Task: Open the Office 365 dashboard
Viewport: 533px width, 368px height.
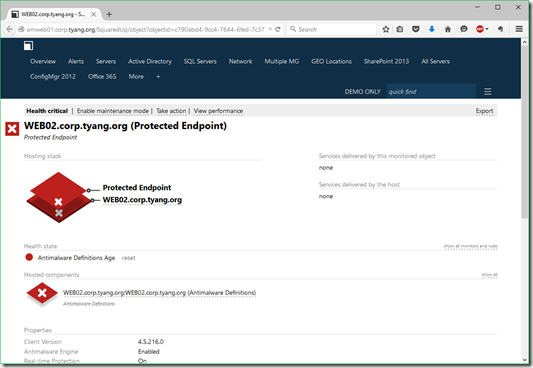Action: (x=102, y=76)
